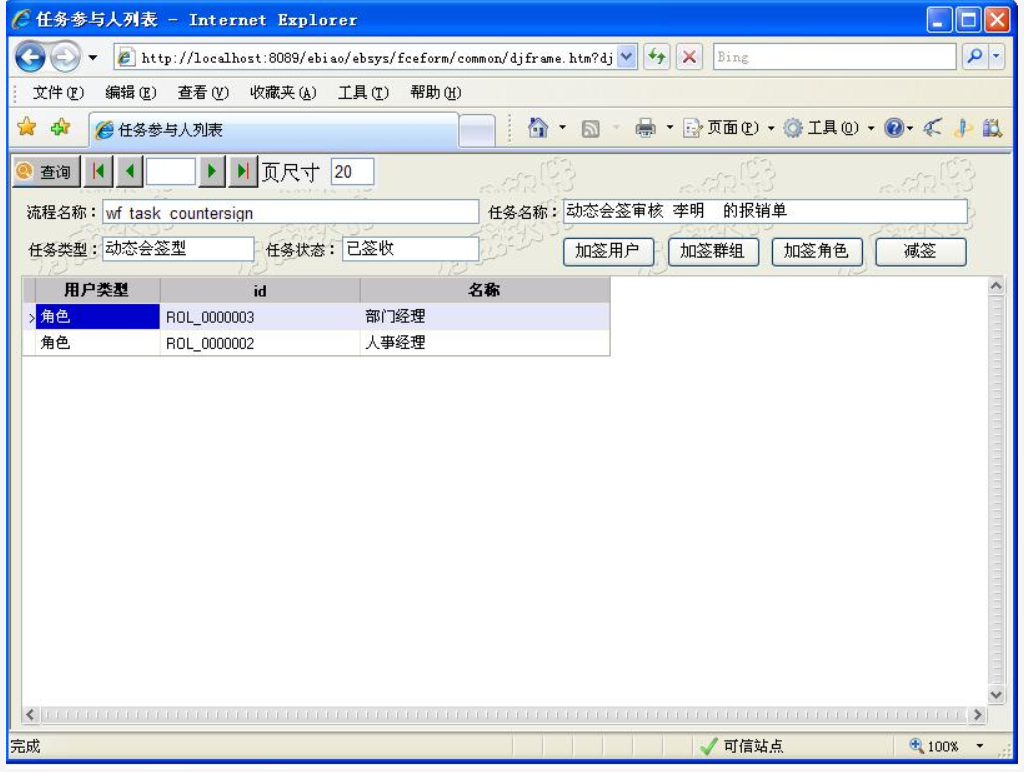Select the ROL_0000003 cell
Image resolution: width=1024 pixels, height=772 pixels.
(x=260, y=317)
